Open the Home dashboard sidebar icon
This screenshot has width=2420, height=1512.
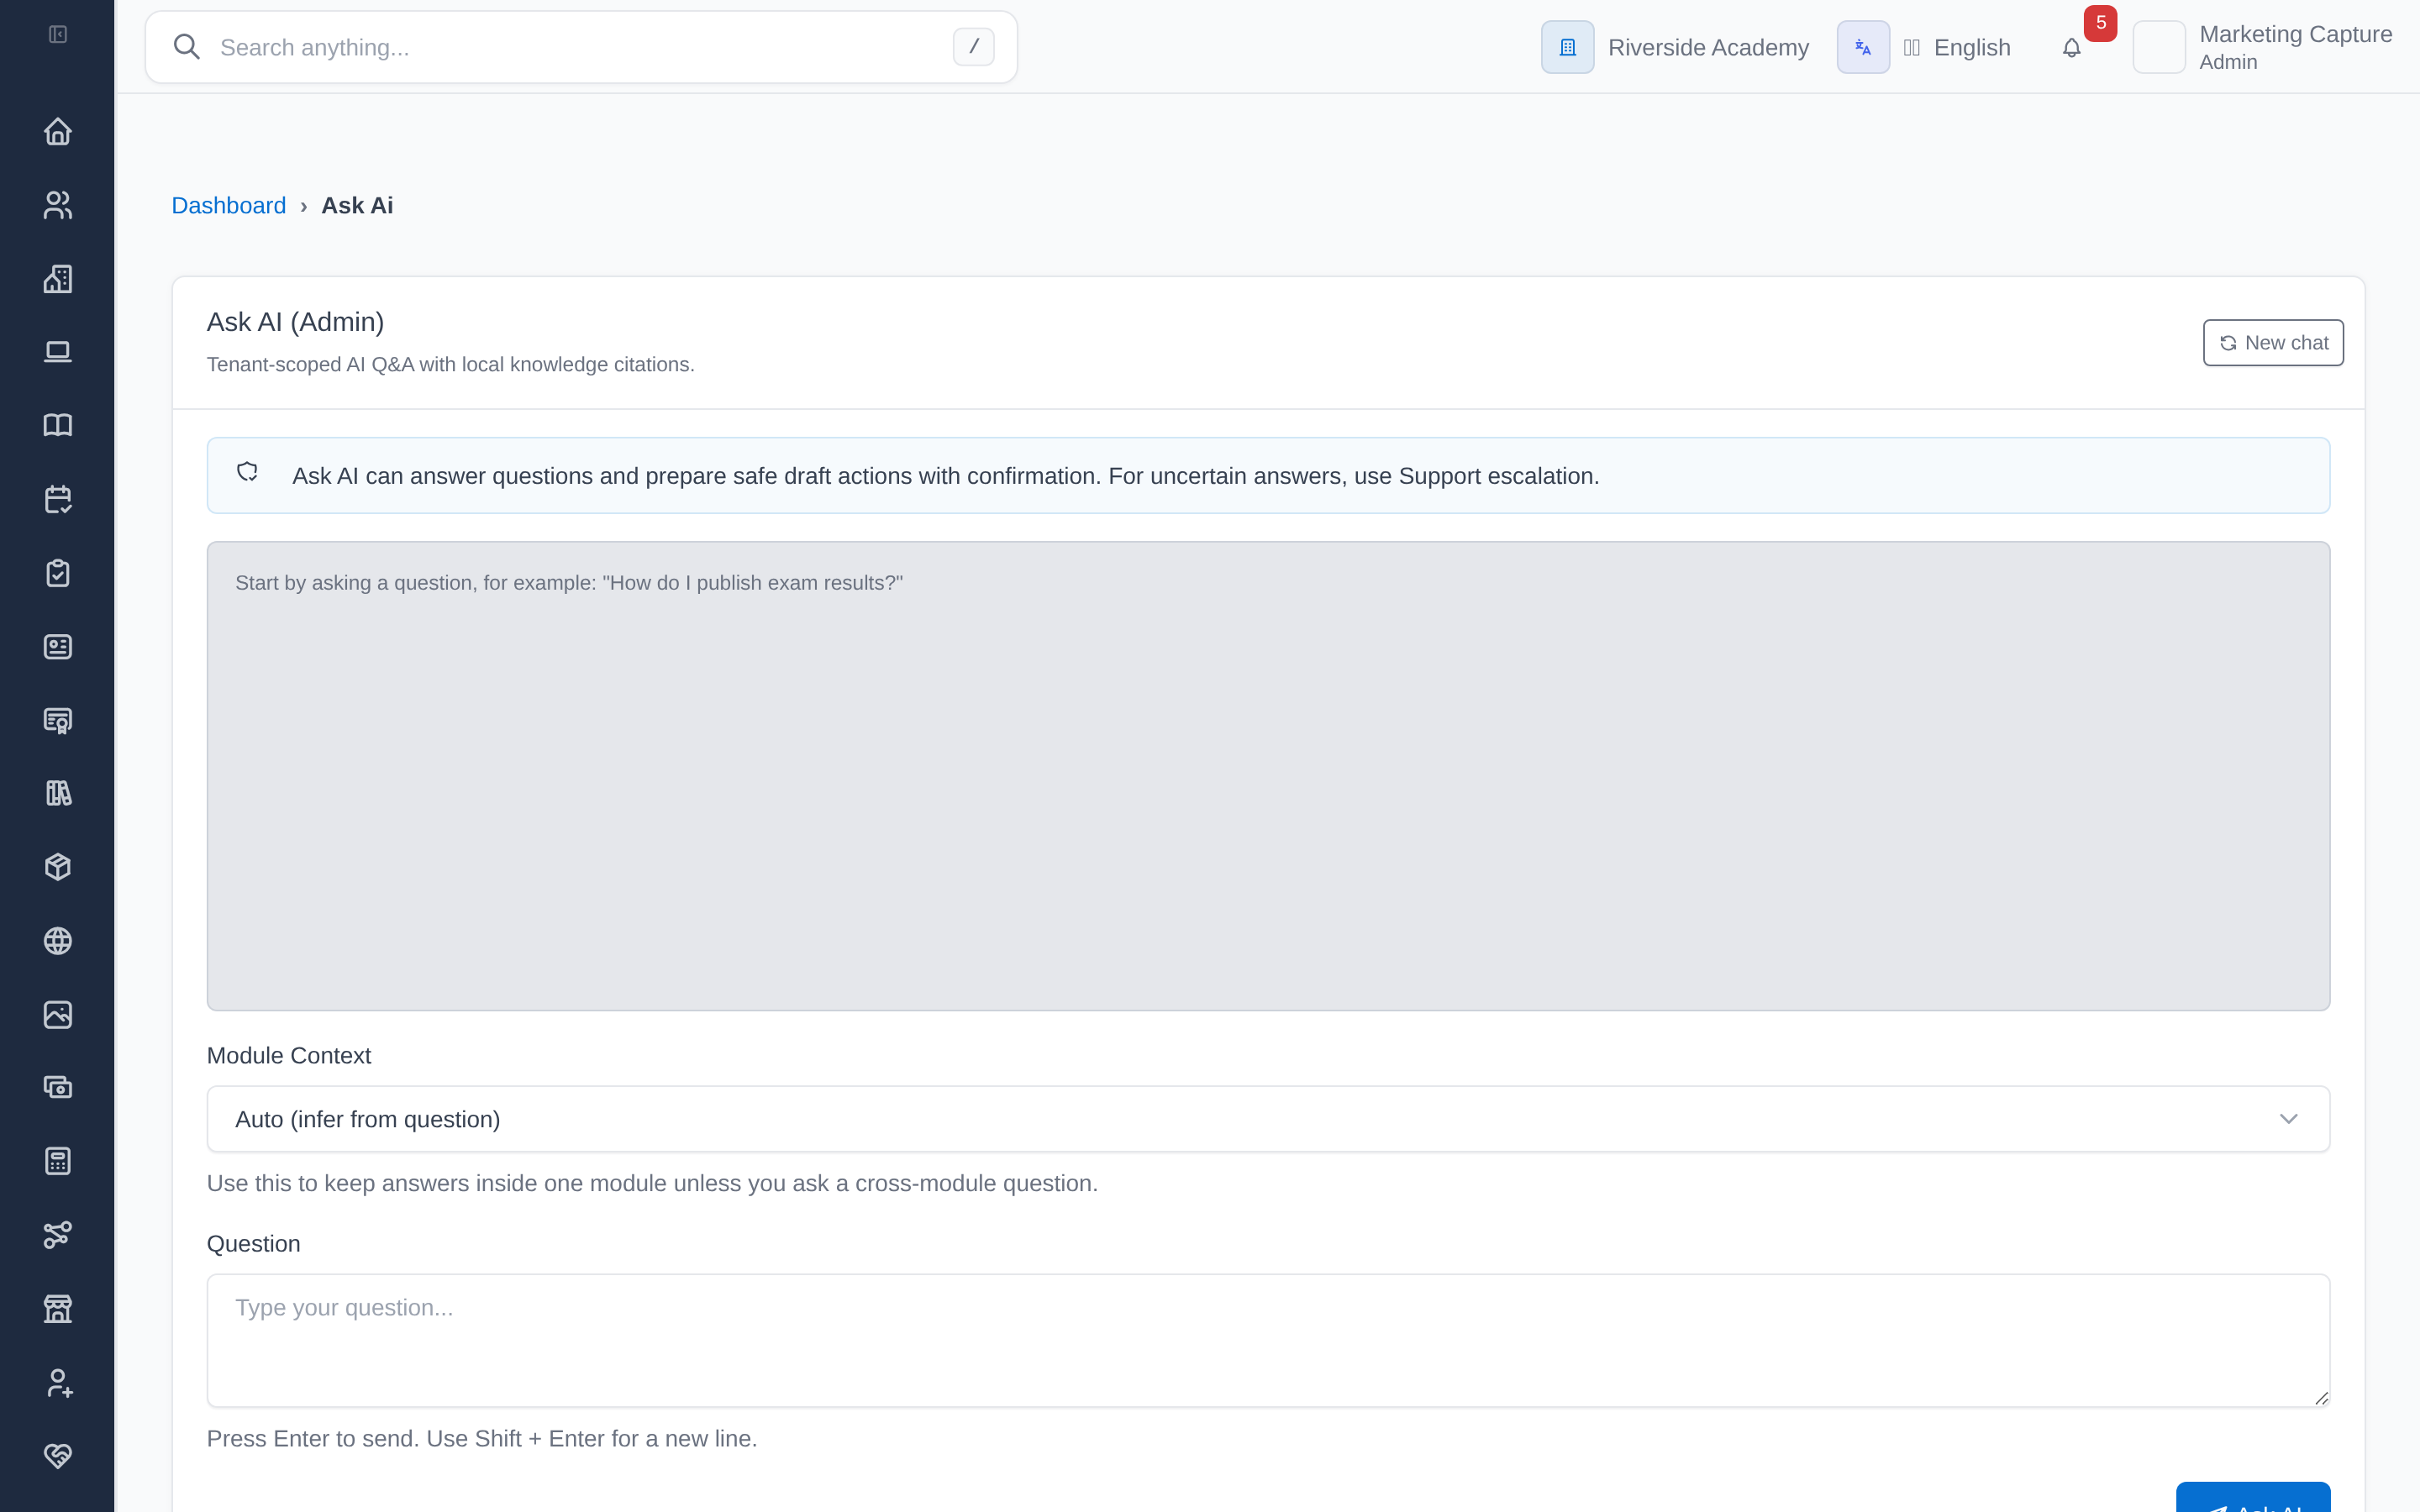(58, 131)
